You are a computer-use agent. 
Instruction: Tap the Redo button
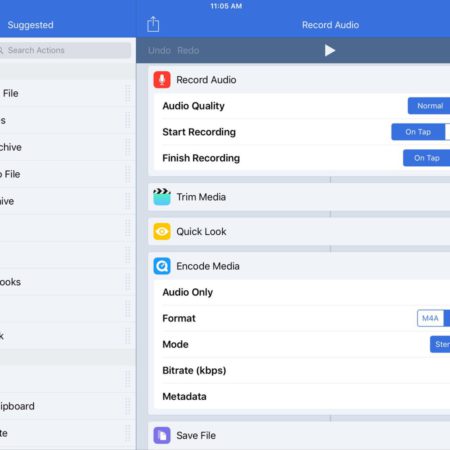(188, 51)
